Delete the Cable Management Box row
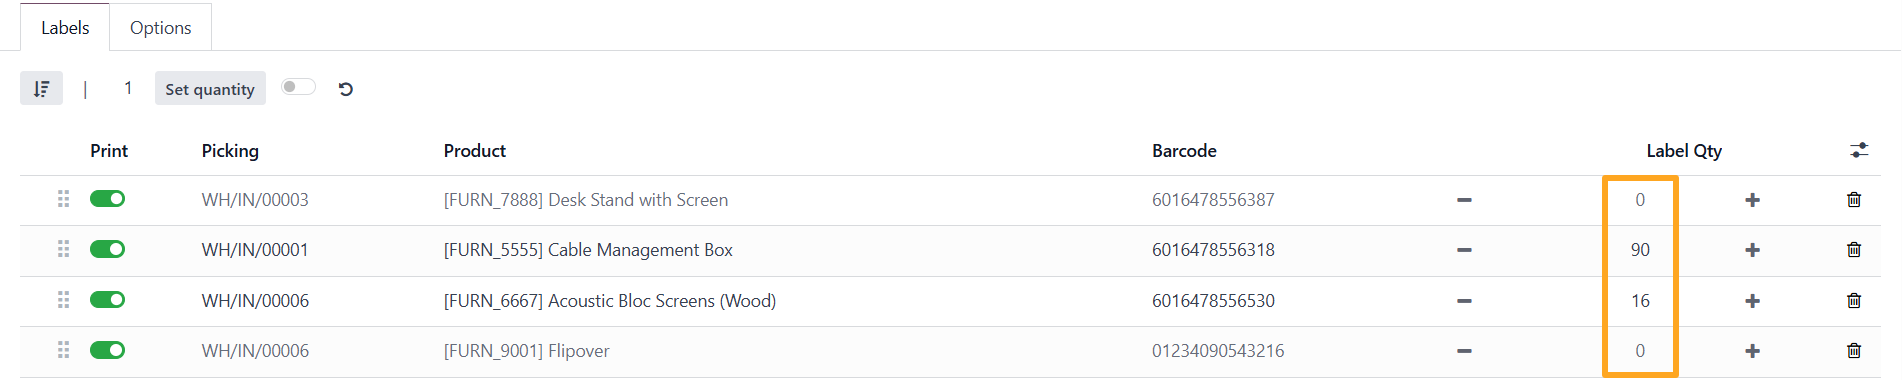The height and width of the screenshot is (380, 1902). click(x=1854, y=250)
